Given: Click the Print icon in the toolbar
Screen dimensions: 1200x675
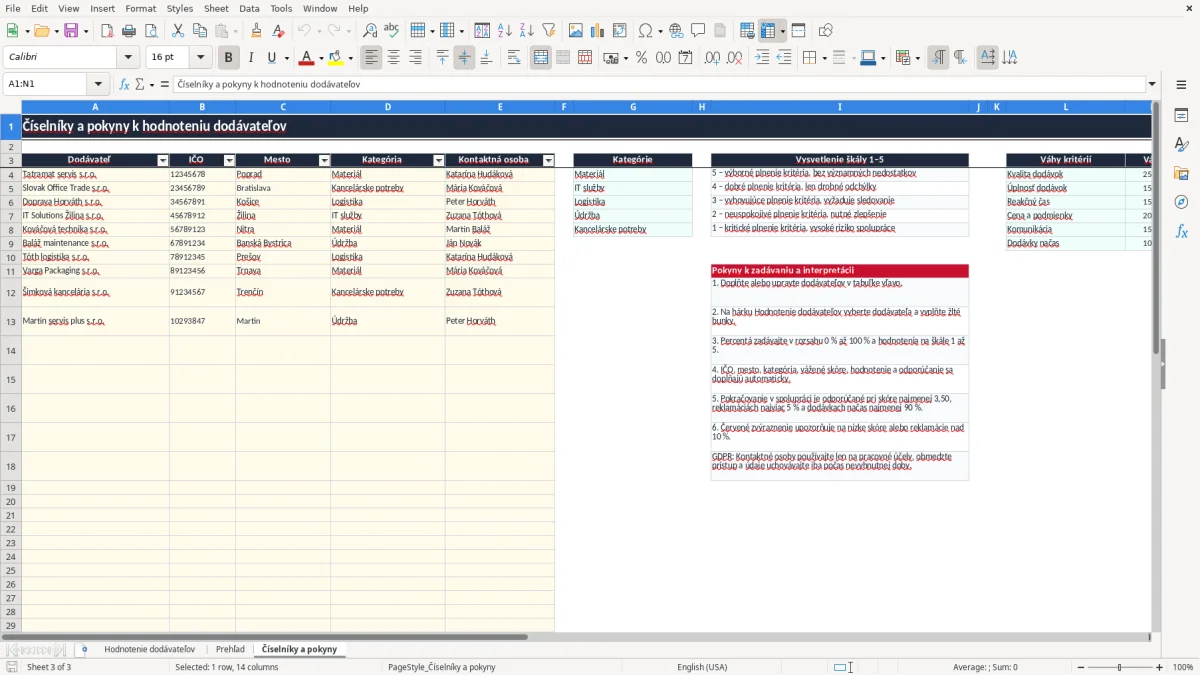Looking at the screenshot, I should click(129, 31).
